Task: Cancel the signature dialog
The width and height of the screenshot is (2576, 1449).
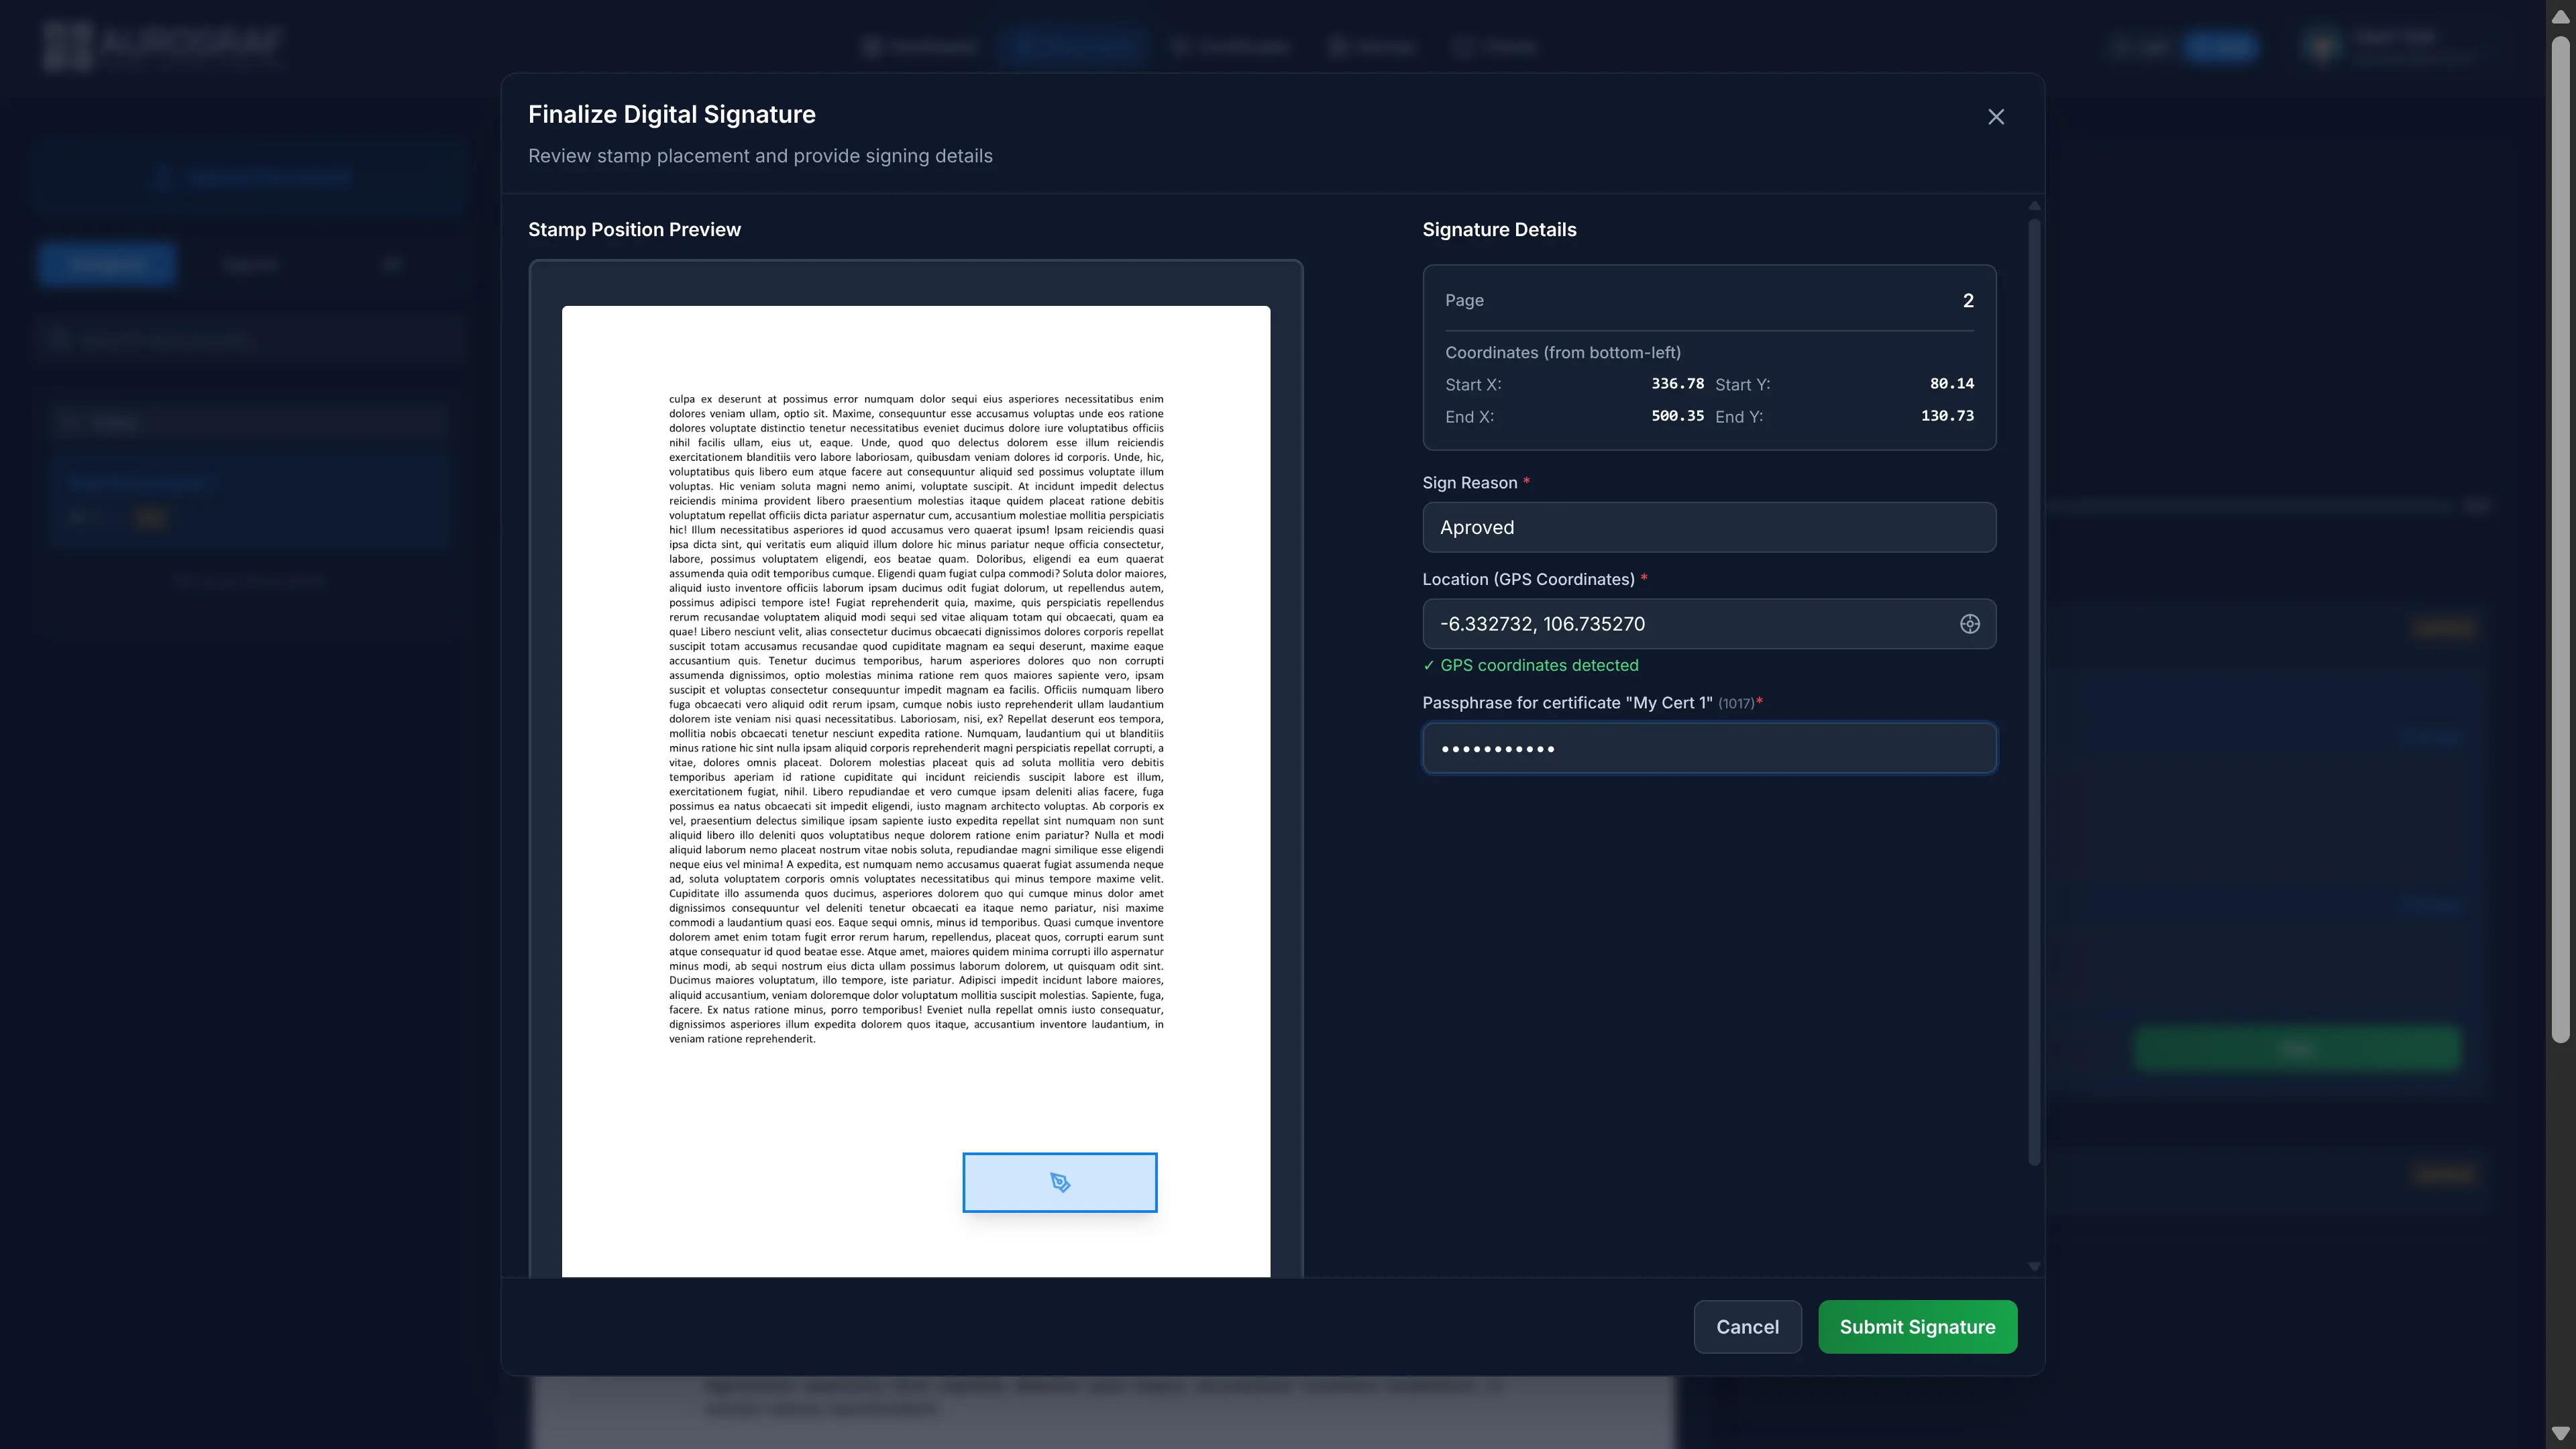Action: click(1747, 1327)
